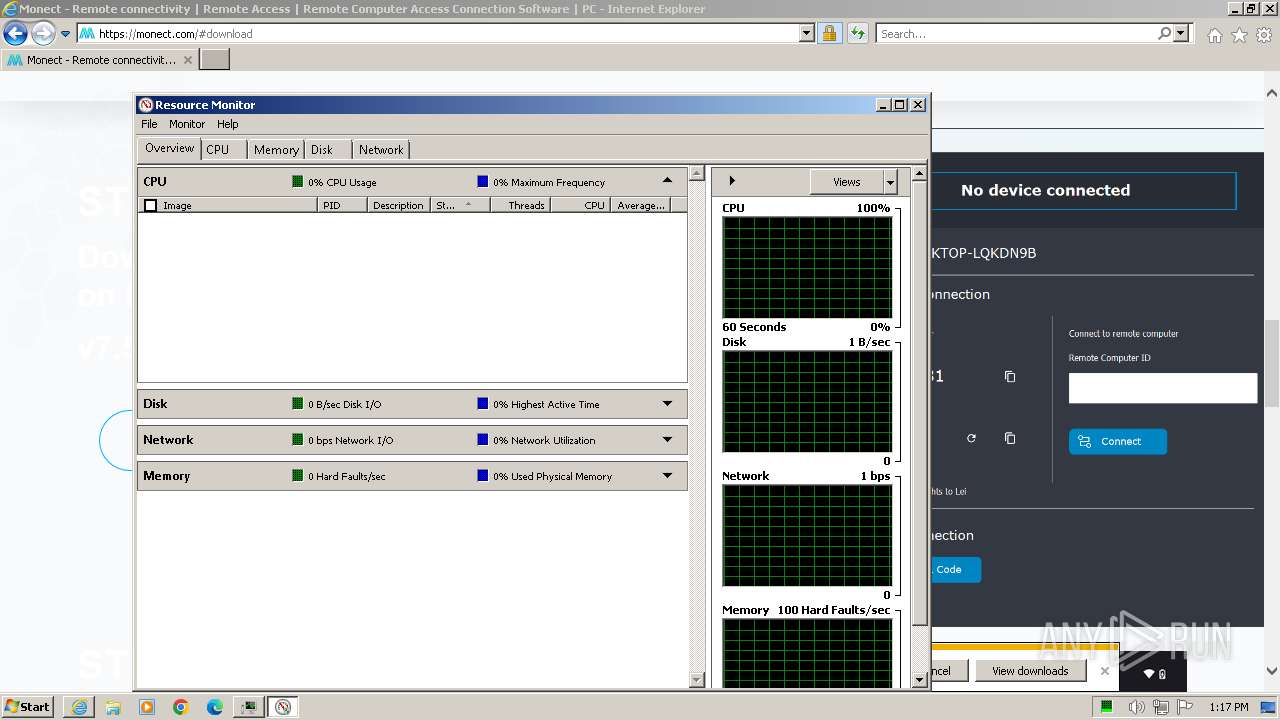Switch to the Memory tab
This screenshot has width=1280, height=720.
[276, 150]
